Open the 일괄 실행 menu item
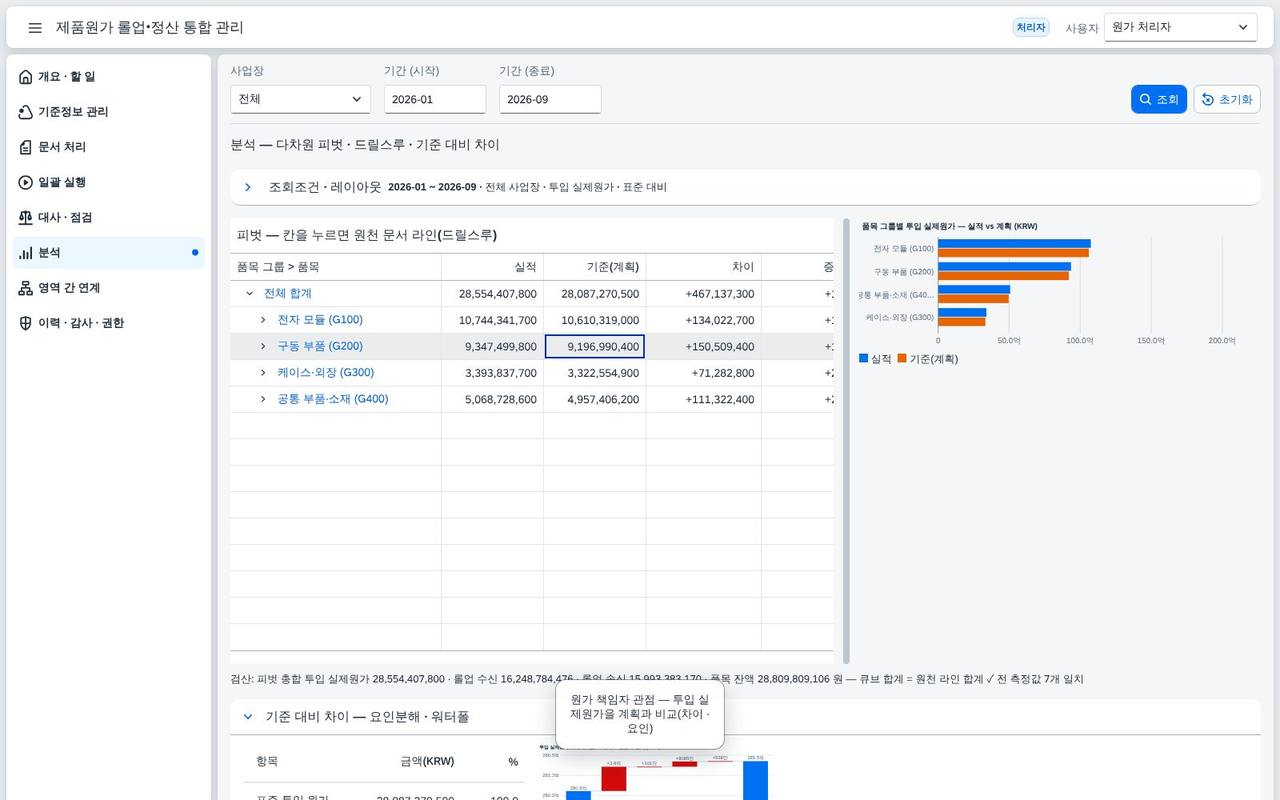Screen dimensions: 1280x800 coord(109,182)
